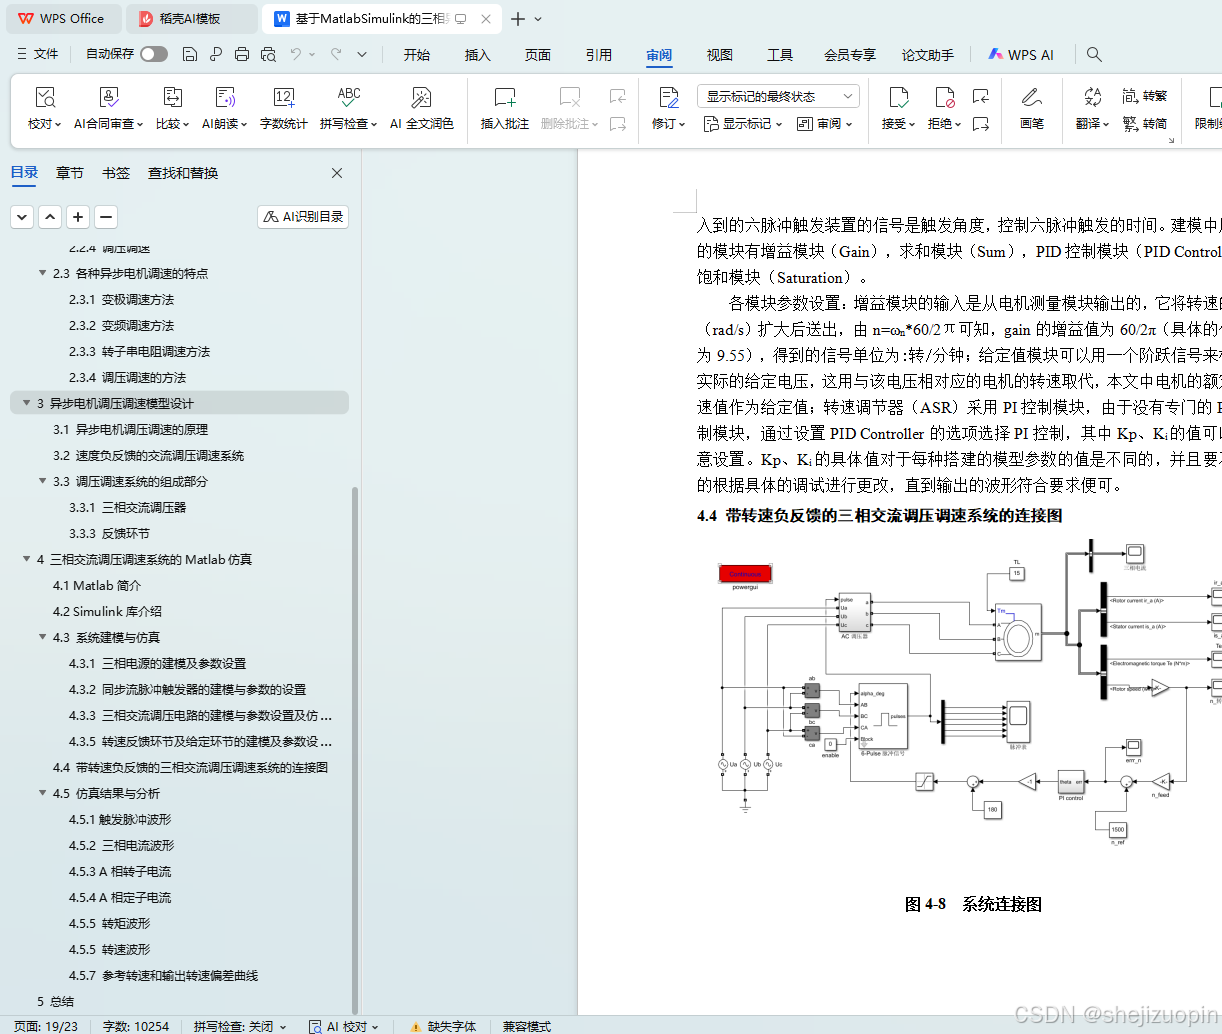The height and width of the screenshot is (1034, 1222).
Task: Switch to the 视图 ribbon tab
Action: tap(720, 55)
